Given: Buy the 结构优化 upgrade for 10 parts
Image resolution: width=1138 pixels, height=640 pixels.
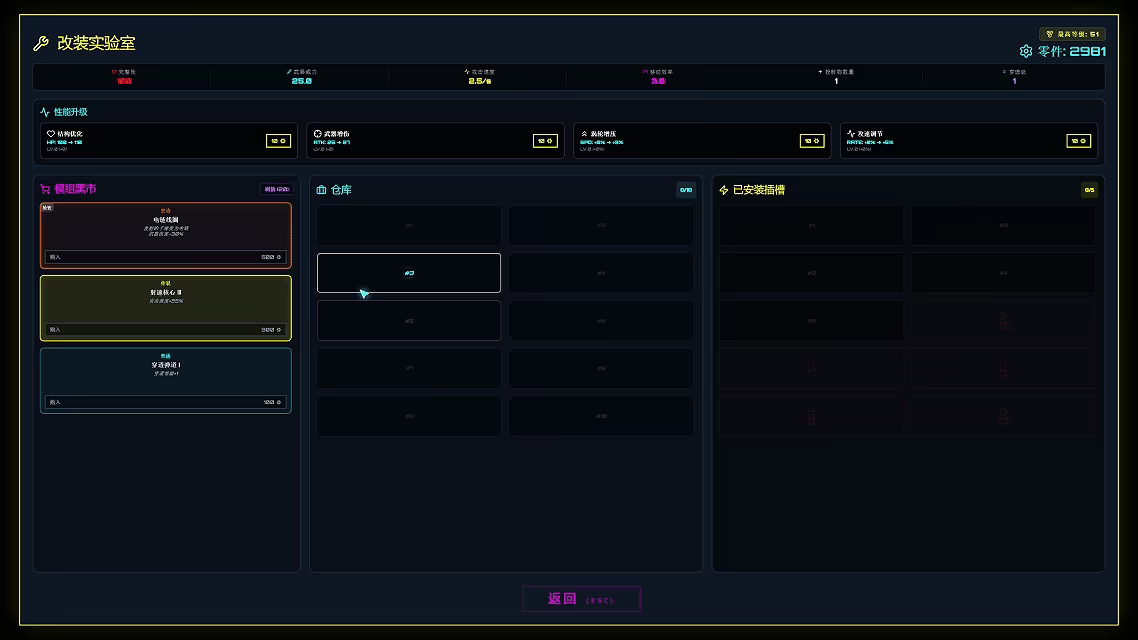Looking at the screenshot, I should [278, 141].
